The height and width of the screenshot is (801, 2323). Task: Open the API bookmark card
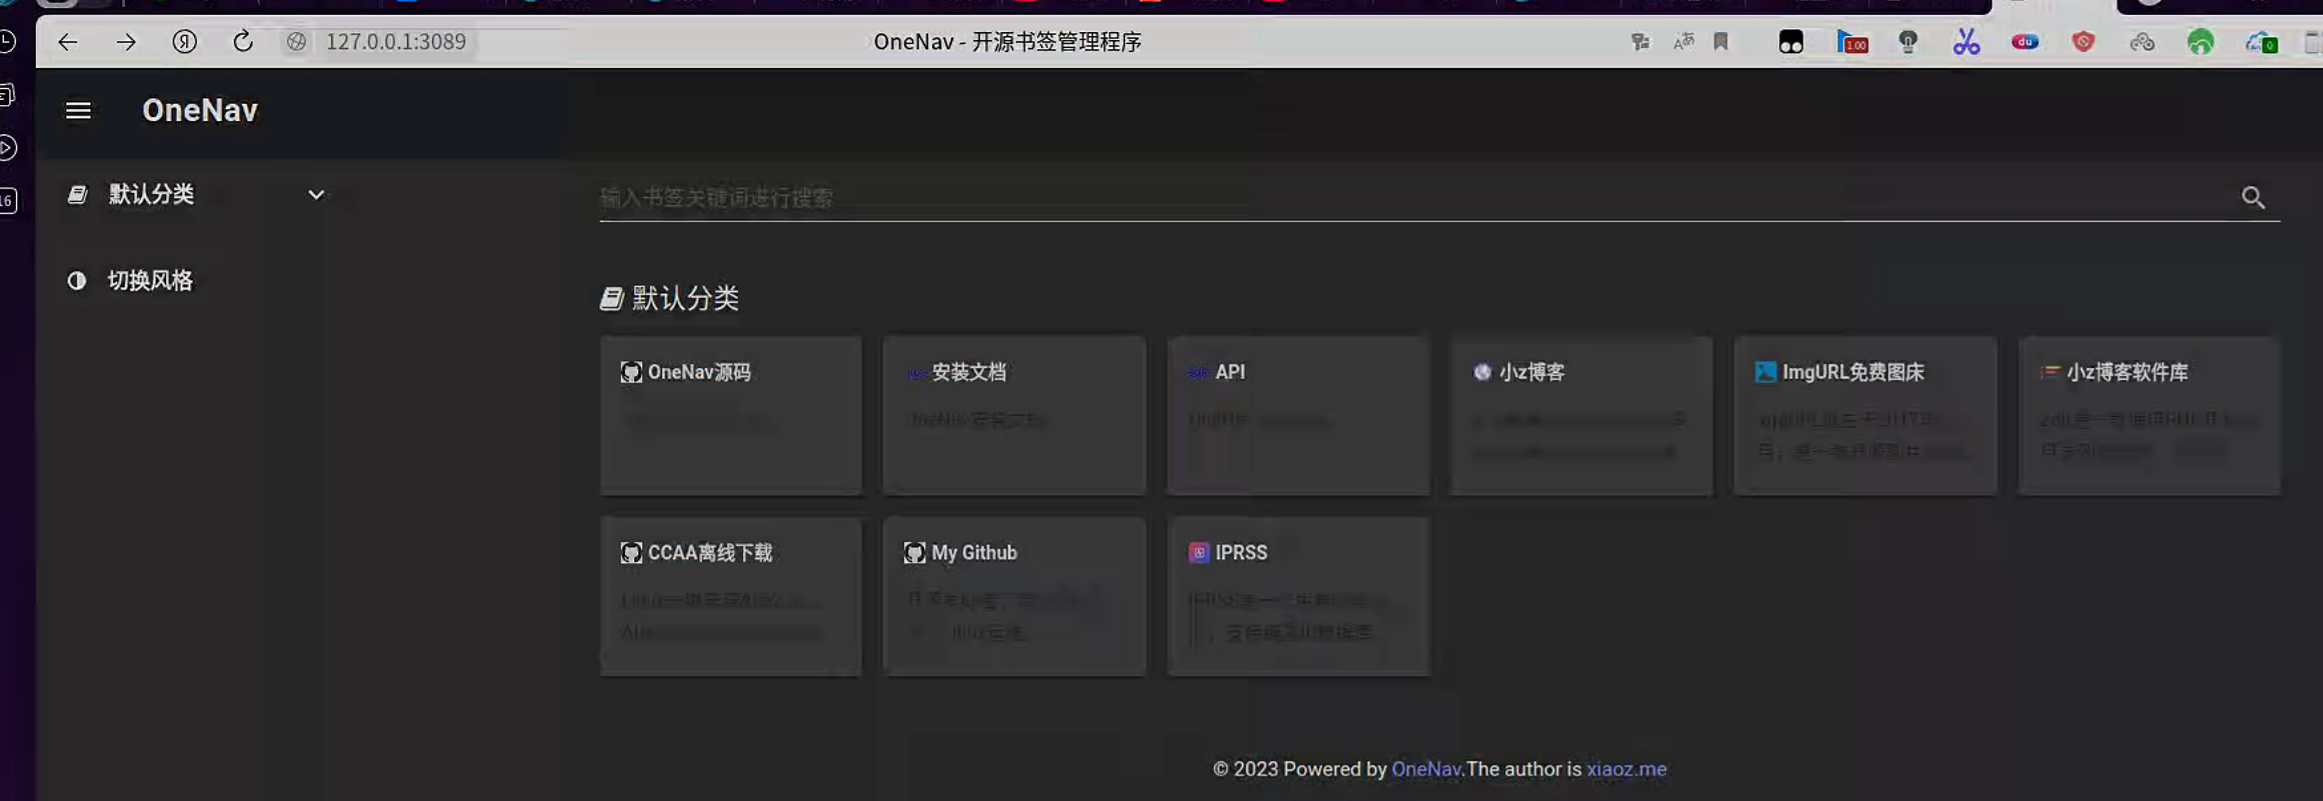1298,415
